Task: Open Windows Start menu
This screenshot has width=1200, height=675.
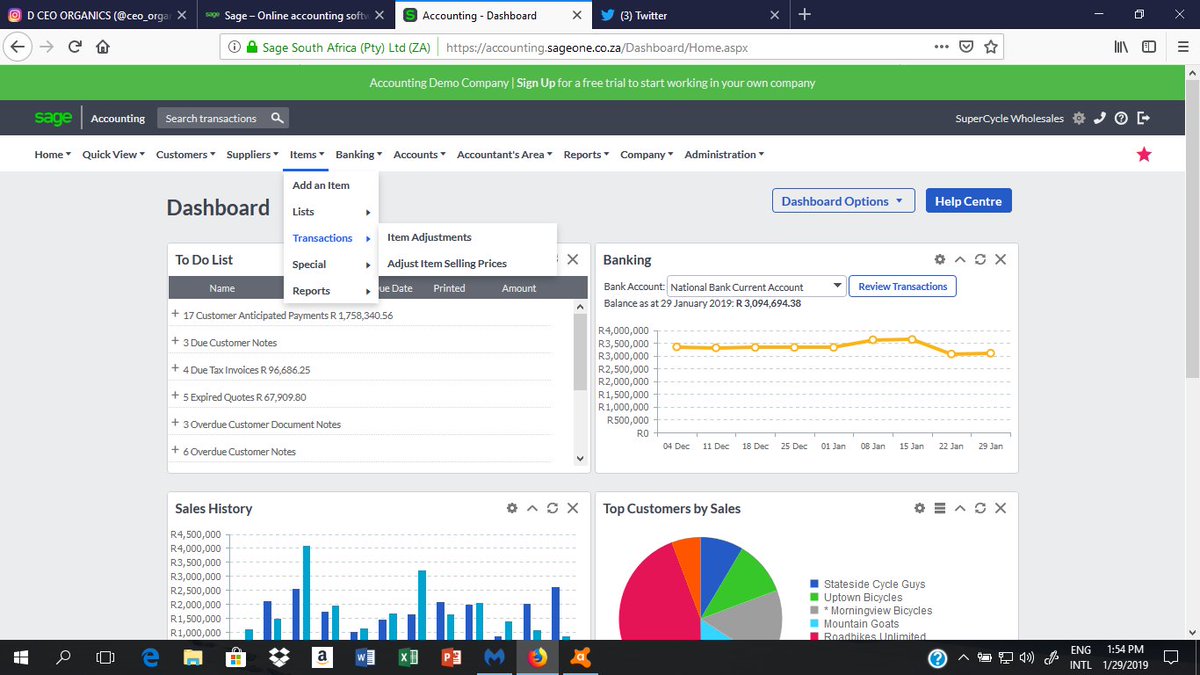Action: (21, 657)
